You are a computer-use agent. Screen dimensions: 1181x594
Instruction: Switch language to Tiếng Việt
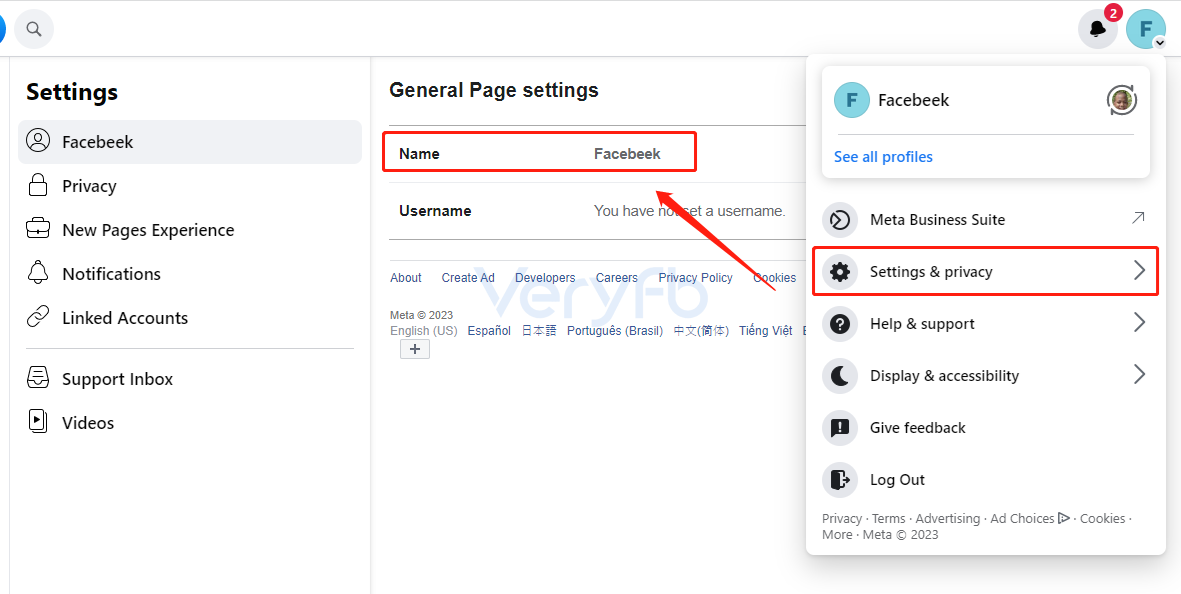tap(765, 331)
